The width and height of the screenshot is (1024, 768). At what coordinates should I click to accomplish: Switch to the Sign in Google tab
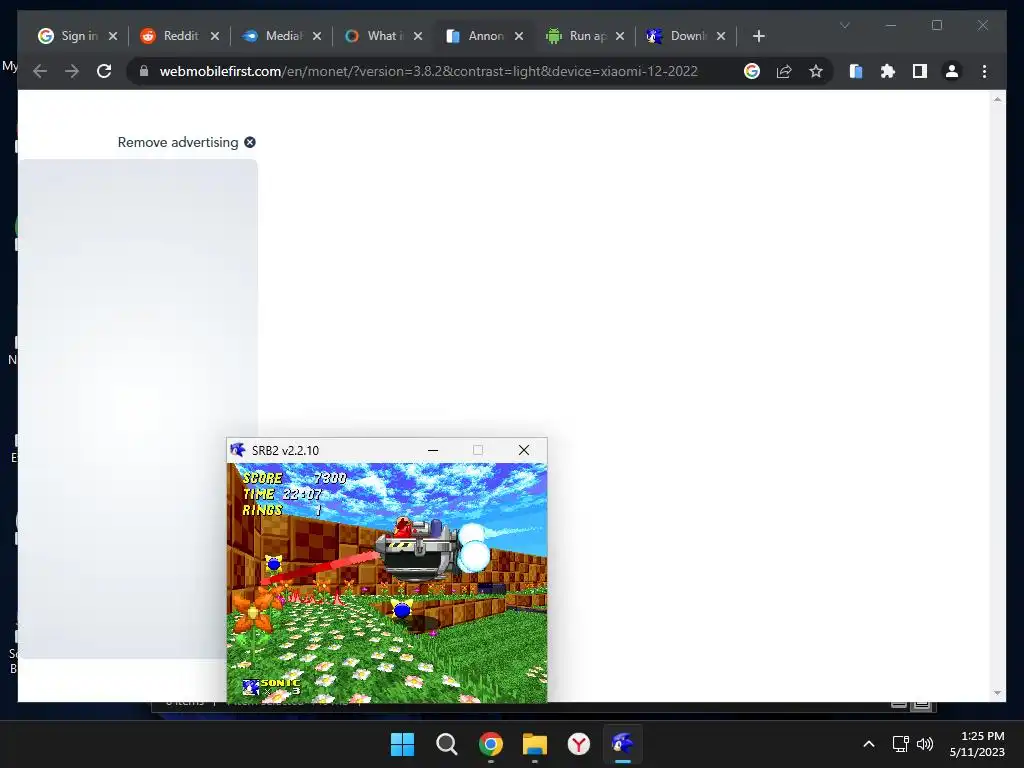(x=67, y=36)
